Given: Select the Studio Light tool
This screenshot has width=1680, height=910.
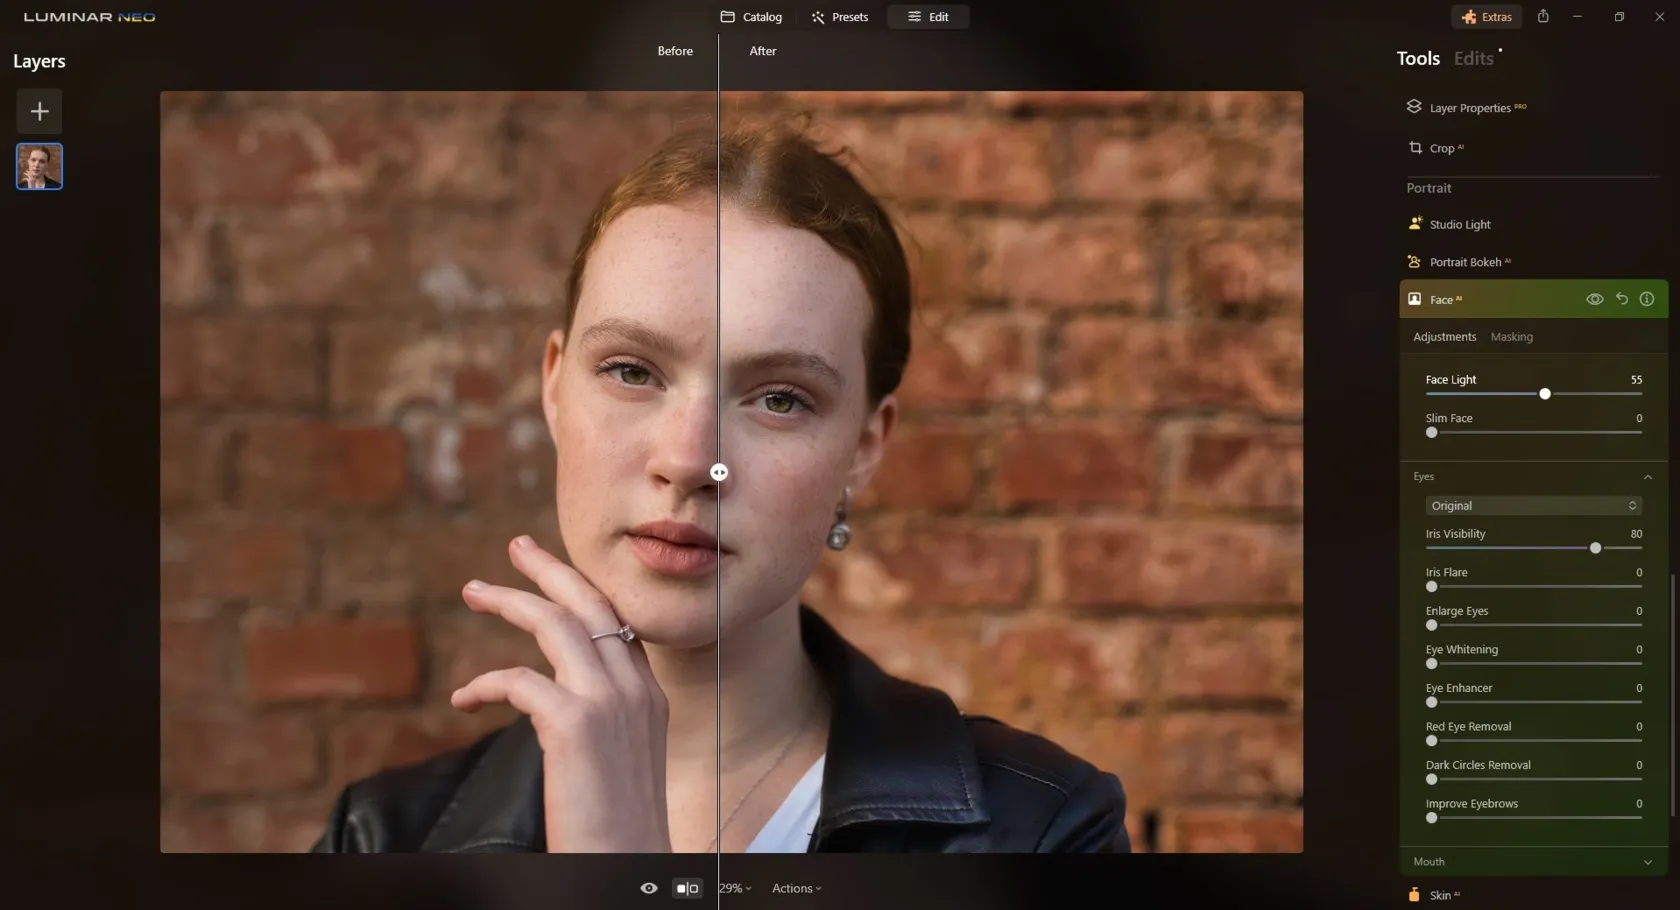Looking at the screenshot, I should pyautogui.click(x=1459, y=225).
